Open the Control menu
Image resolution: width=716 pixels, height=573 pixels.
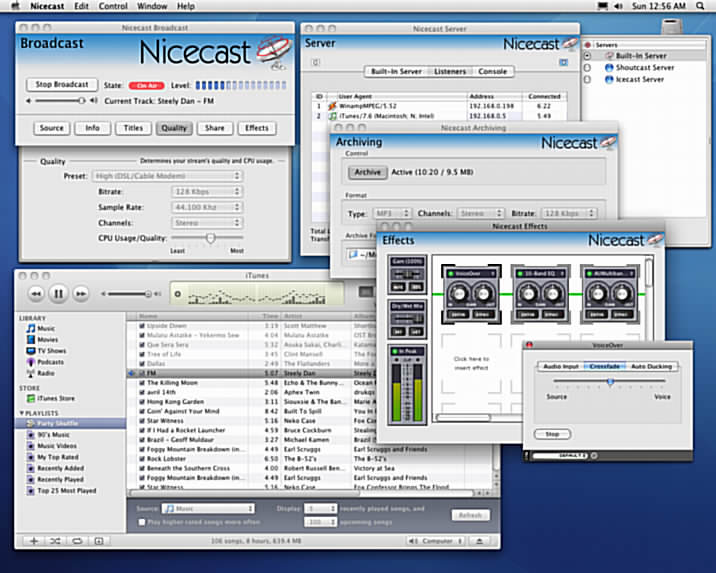pos(113,6)
